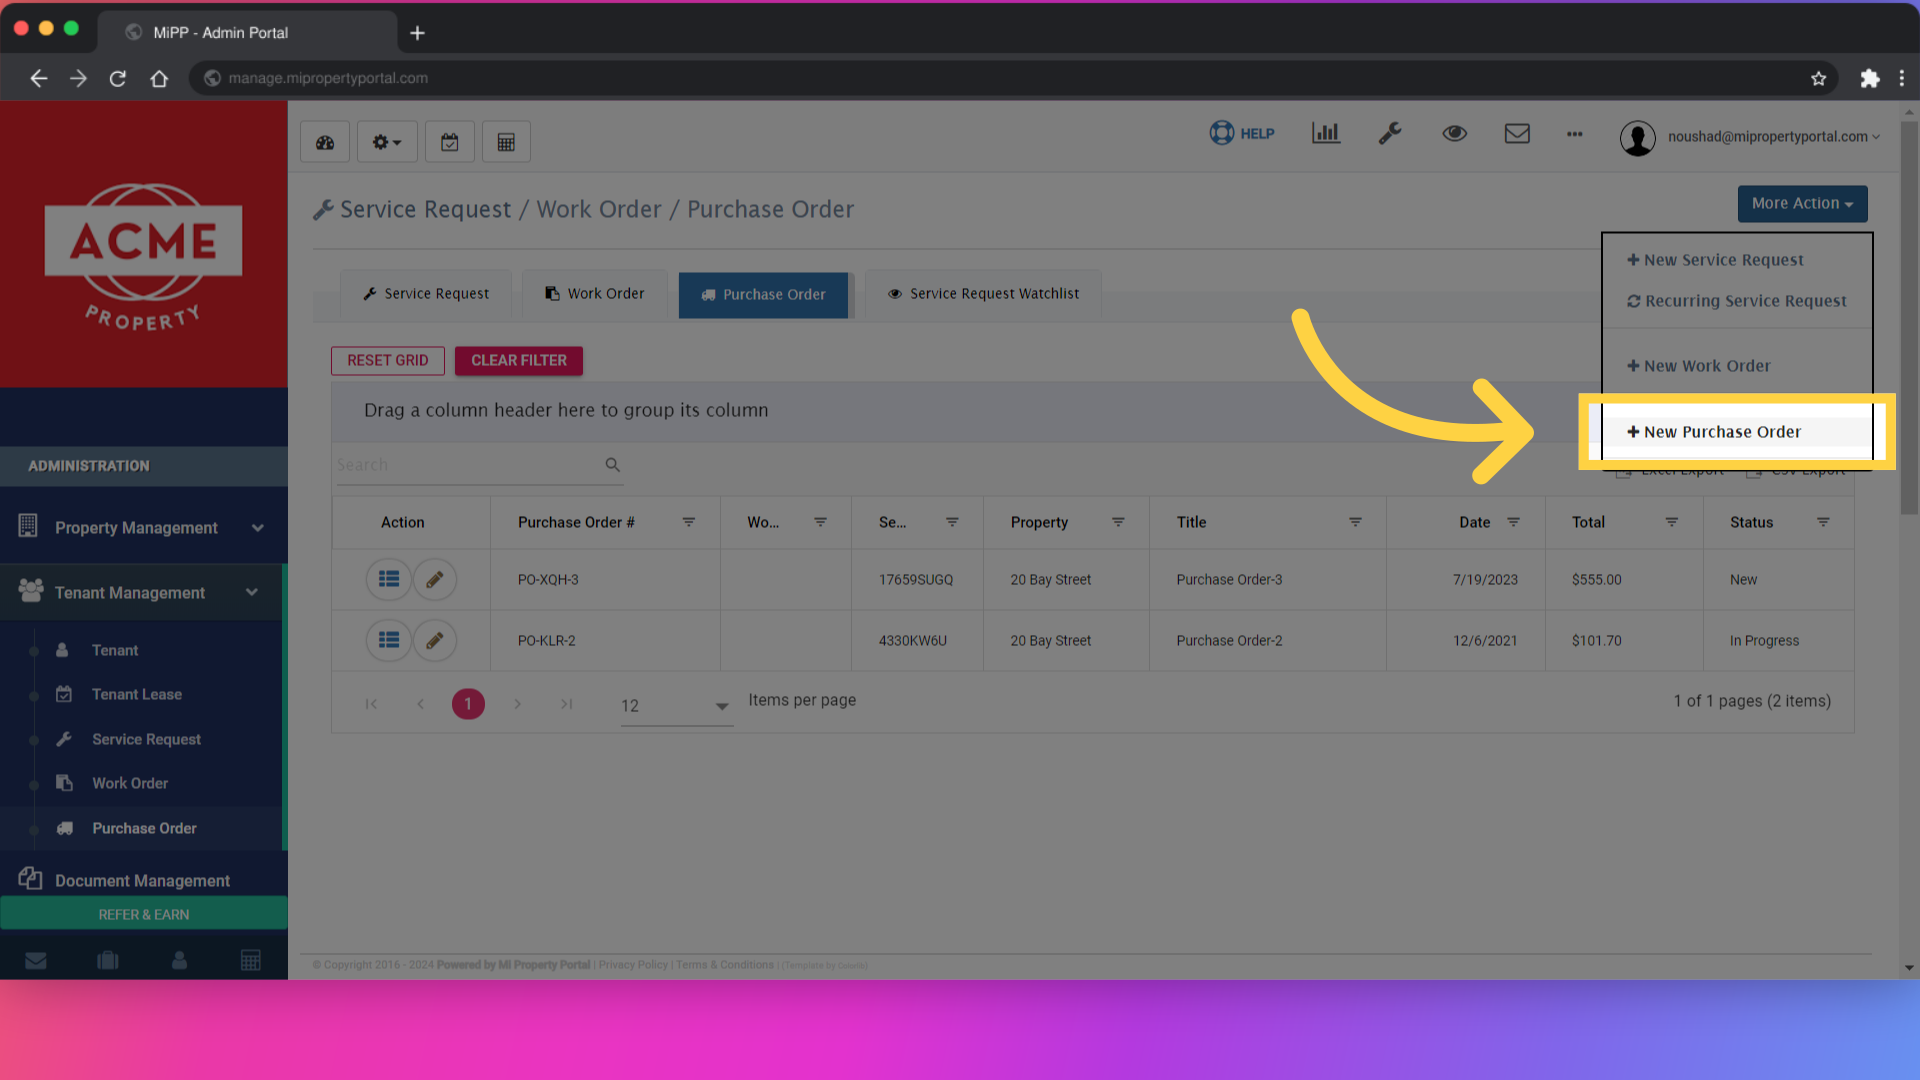This screenshot has height=1080, width=1920.
Task: Switch to Service Request Watchlist tab
Action: [983, 294]
